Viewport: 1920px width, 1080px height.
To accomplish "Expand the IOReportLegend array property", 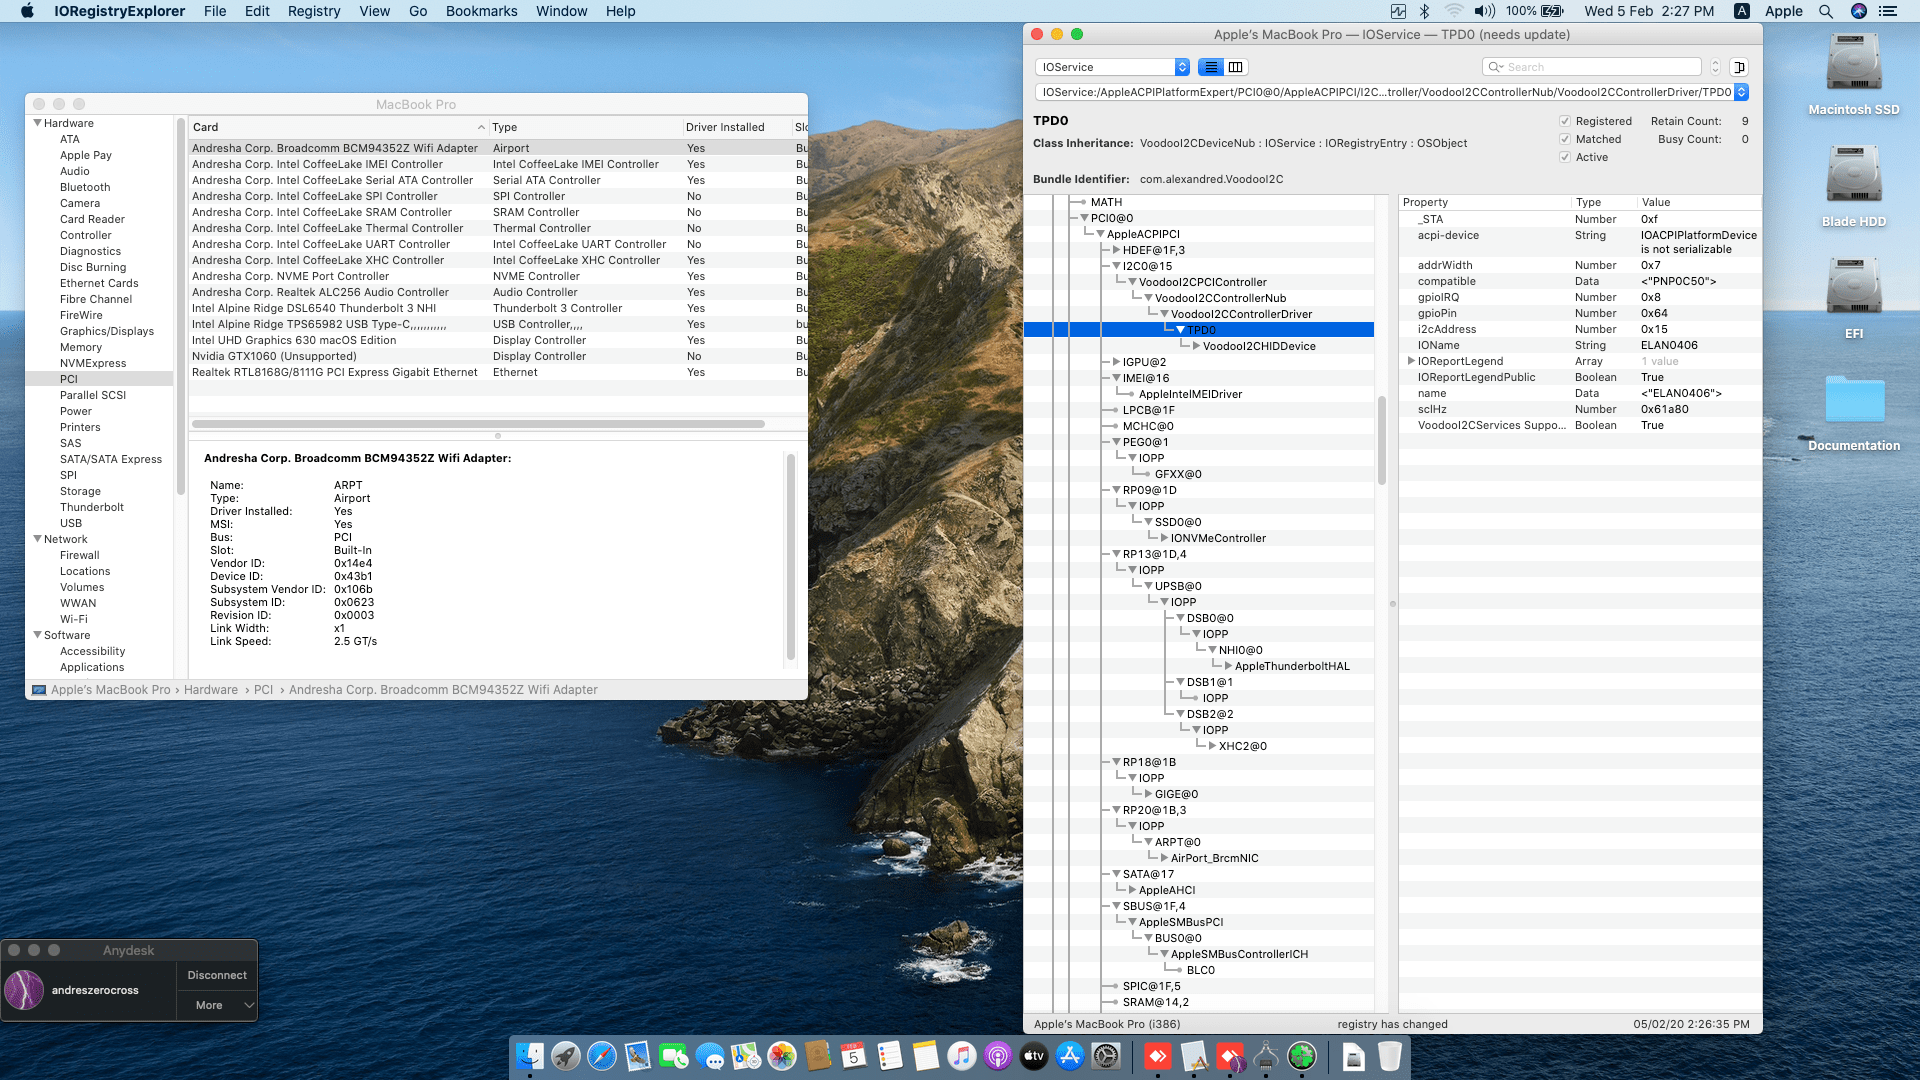I will [x=1410, y=361].
